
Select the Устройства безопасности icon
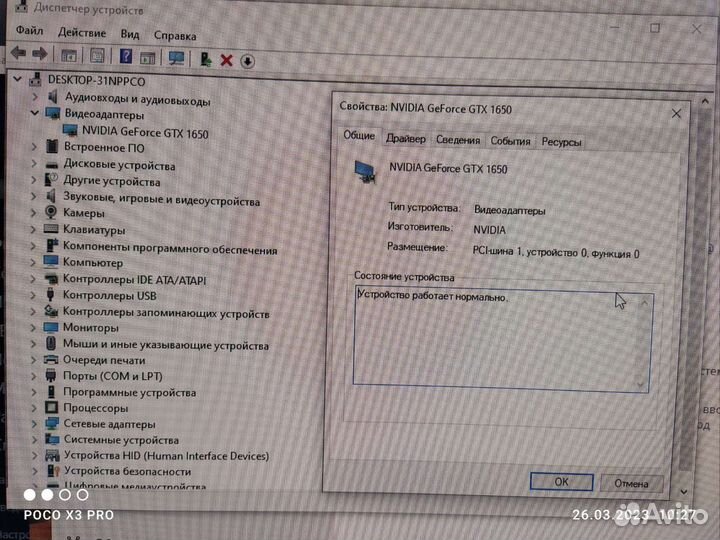coord(53,471)
